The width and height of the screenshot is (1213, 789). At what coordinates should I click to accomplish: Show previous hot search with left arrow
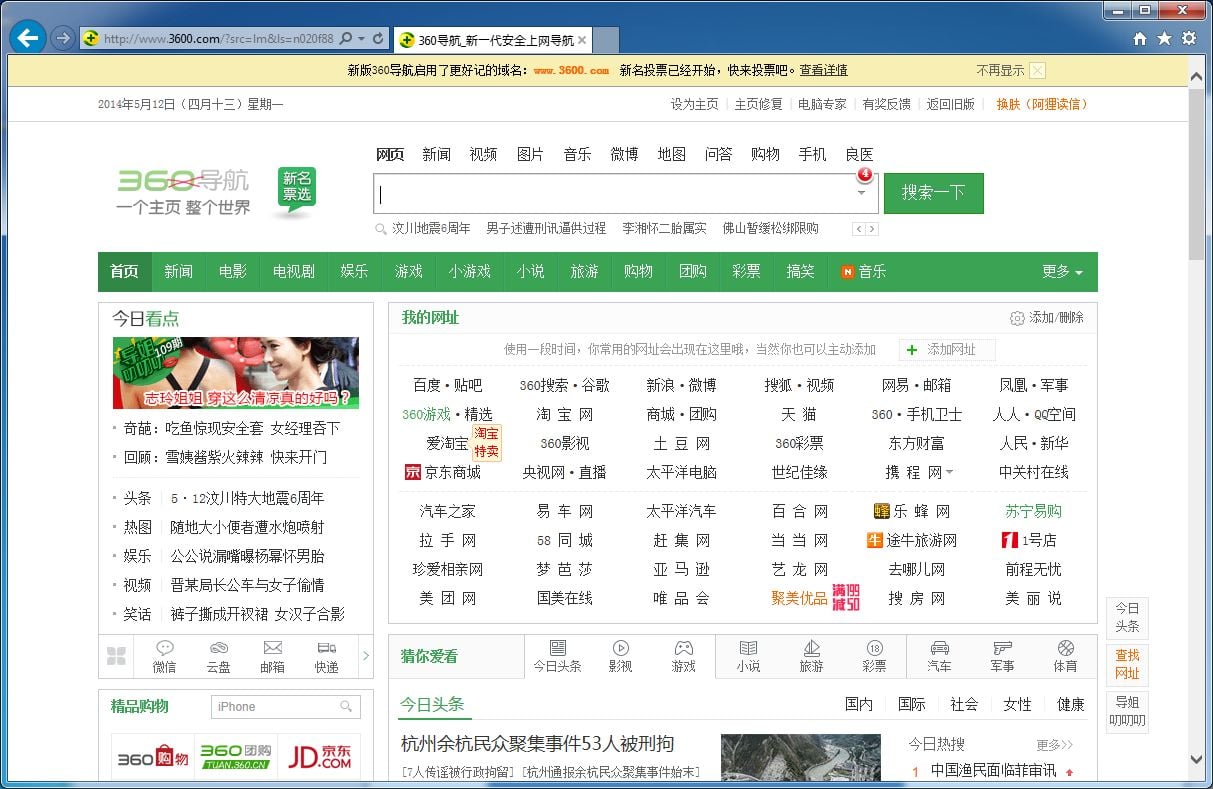(x=858, y=229)
